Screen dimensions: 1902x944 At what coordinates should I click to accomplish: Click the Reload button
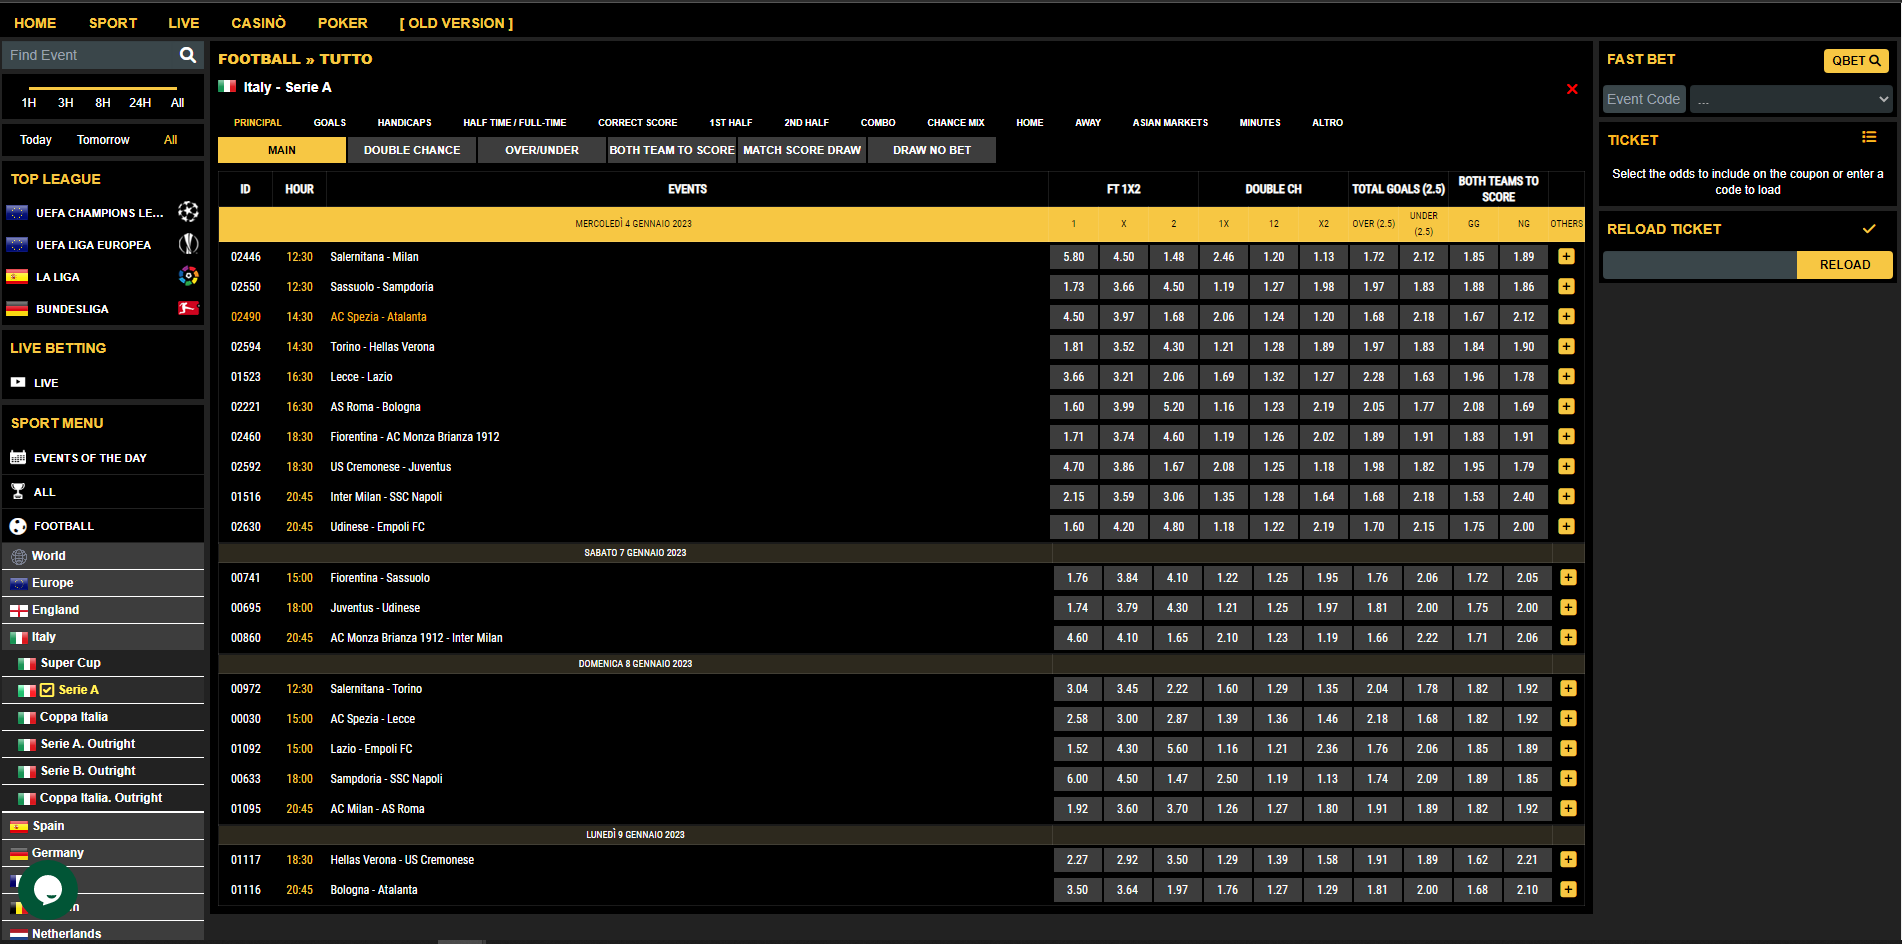1845,265
